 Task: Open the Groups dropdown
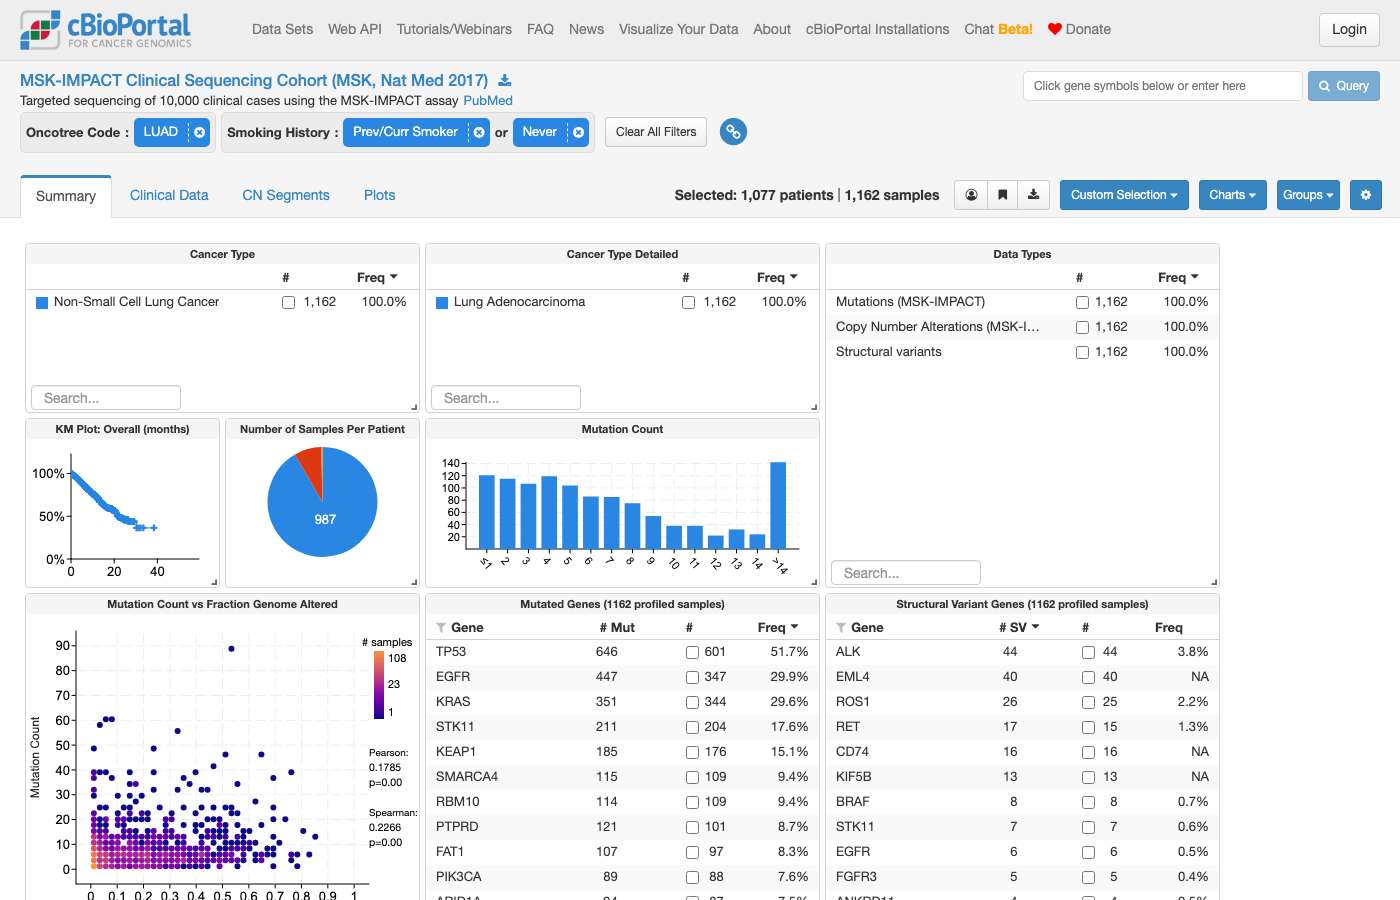coord(1308,195)
